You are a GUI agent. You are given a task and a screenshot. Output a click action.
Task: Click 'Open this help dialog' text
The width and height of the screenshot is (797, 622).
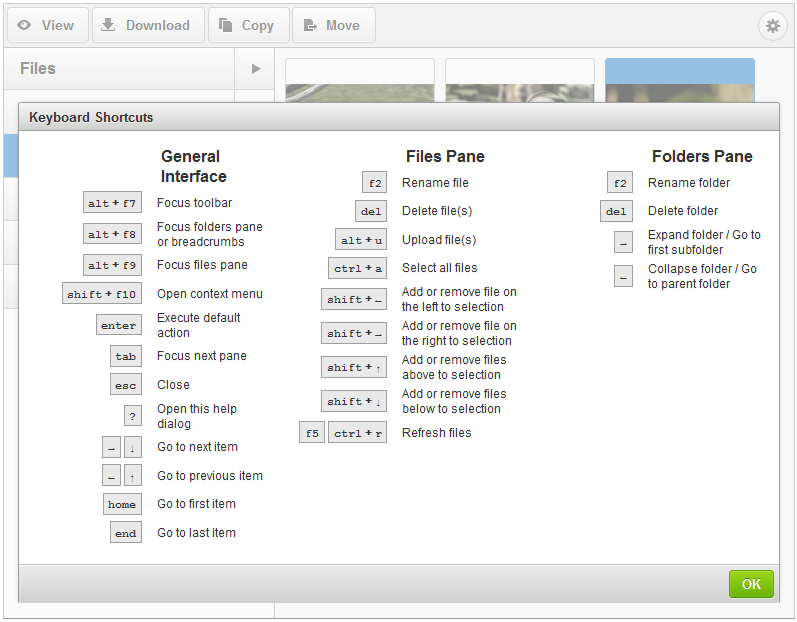tap(197, 416)
